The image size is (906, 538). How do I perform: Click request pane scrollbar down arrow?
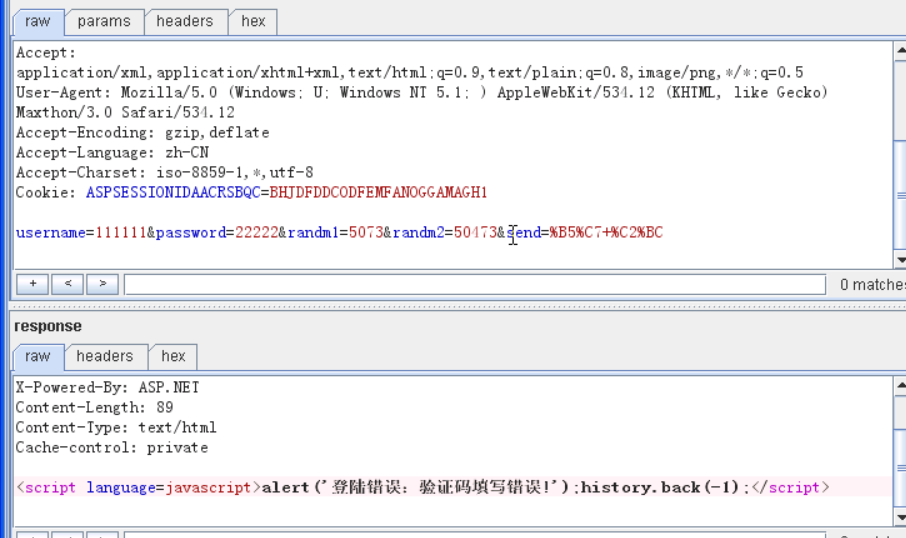[900, 259]
